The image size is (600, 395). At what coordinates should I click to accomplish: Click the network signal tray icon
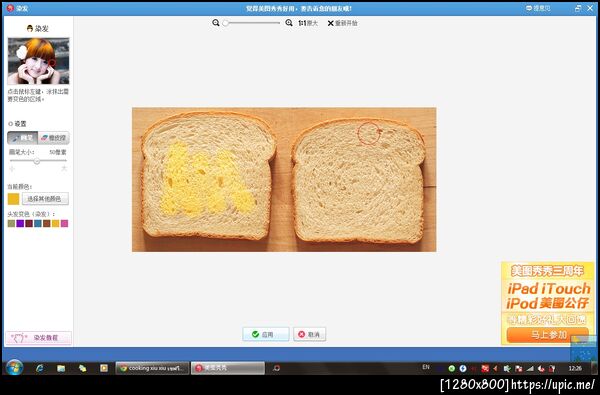click(x=530, y=369)
